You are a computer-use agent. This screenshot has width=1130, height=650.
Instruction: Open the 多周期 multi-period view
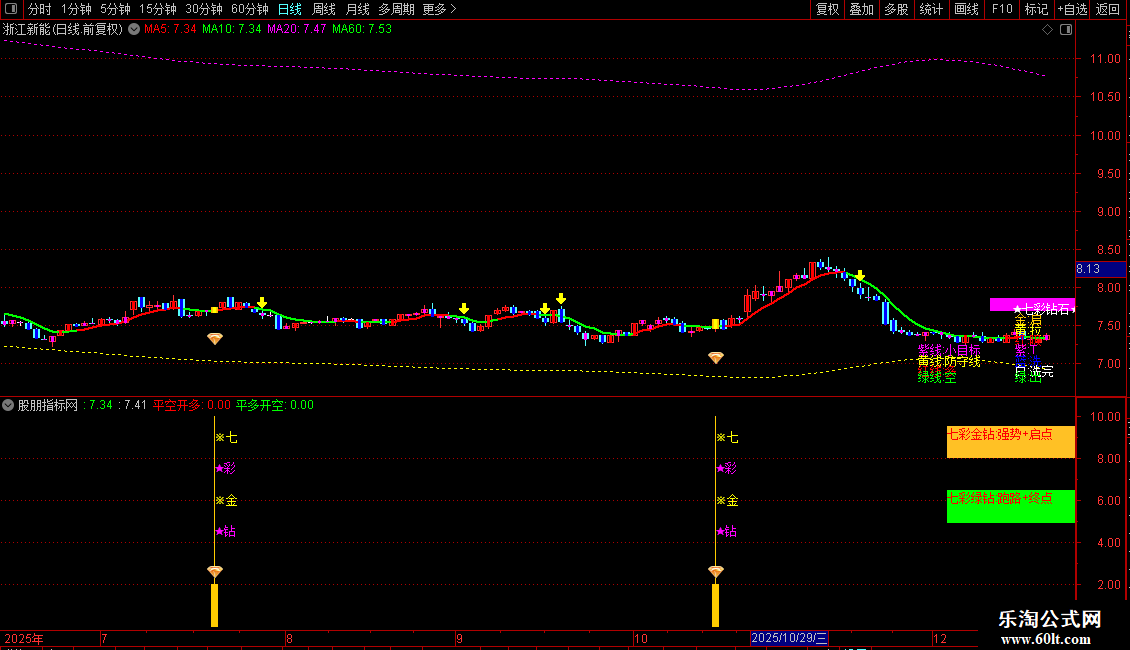point(396,9)
